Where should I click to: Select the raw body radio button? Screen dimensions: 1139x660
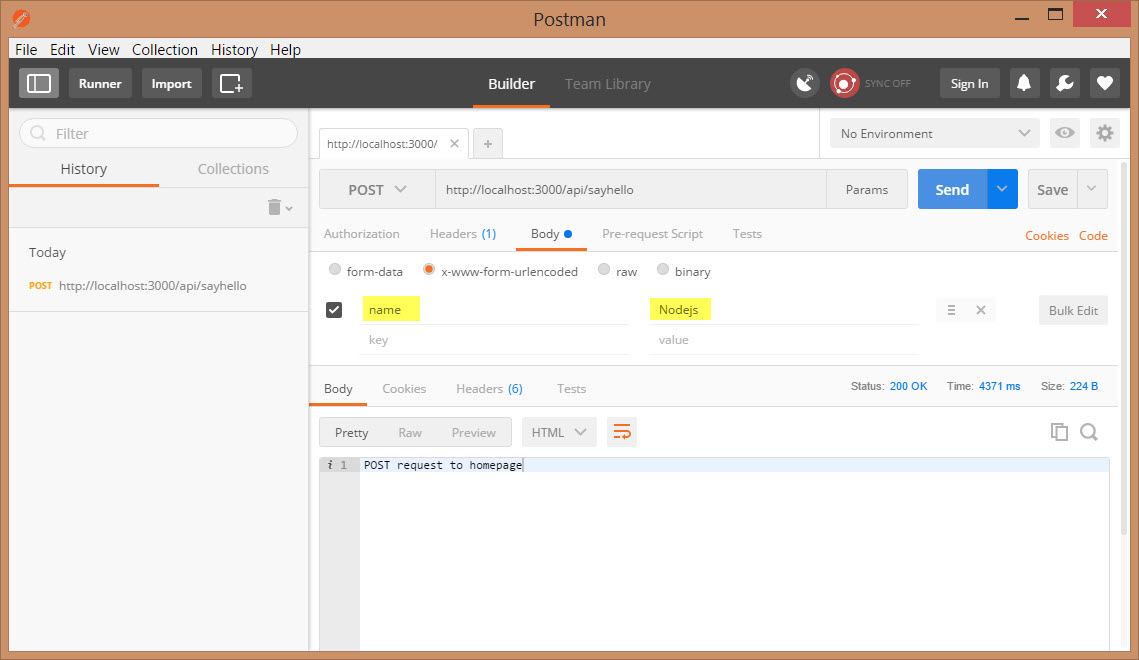[x=604, y=269]
